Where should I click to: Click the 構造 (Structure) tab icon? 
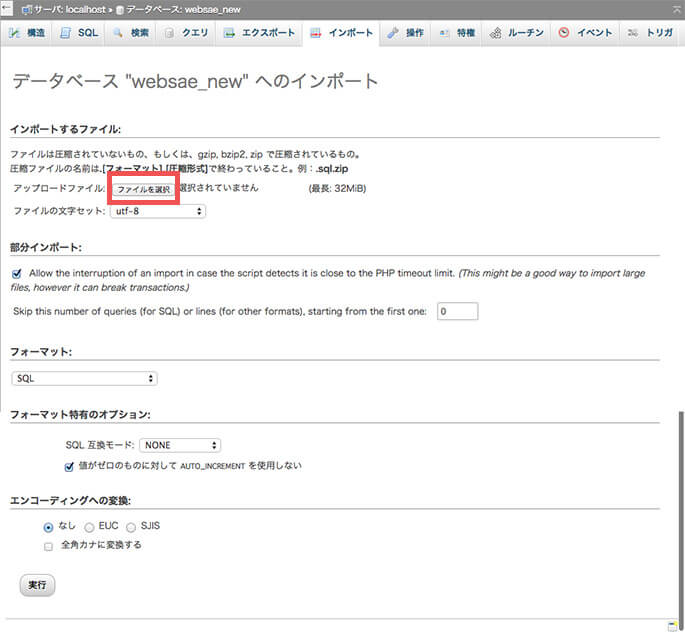(x=15, y=33)
